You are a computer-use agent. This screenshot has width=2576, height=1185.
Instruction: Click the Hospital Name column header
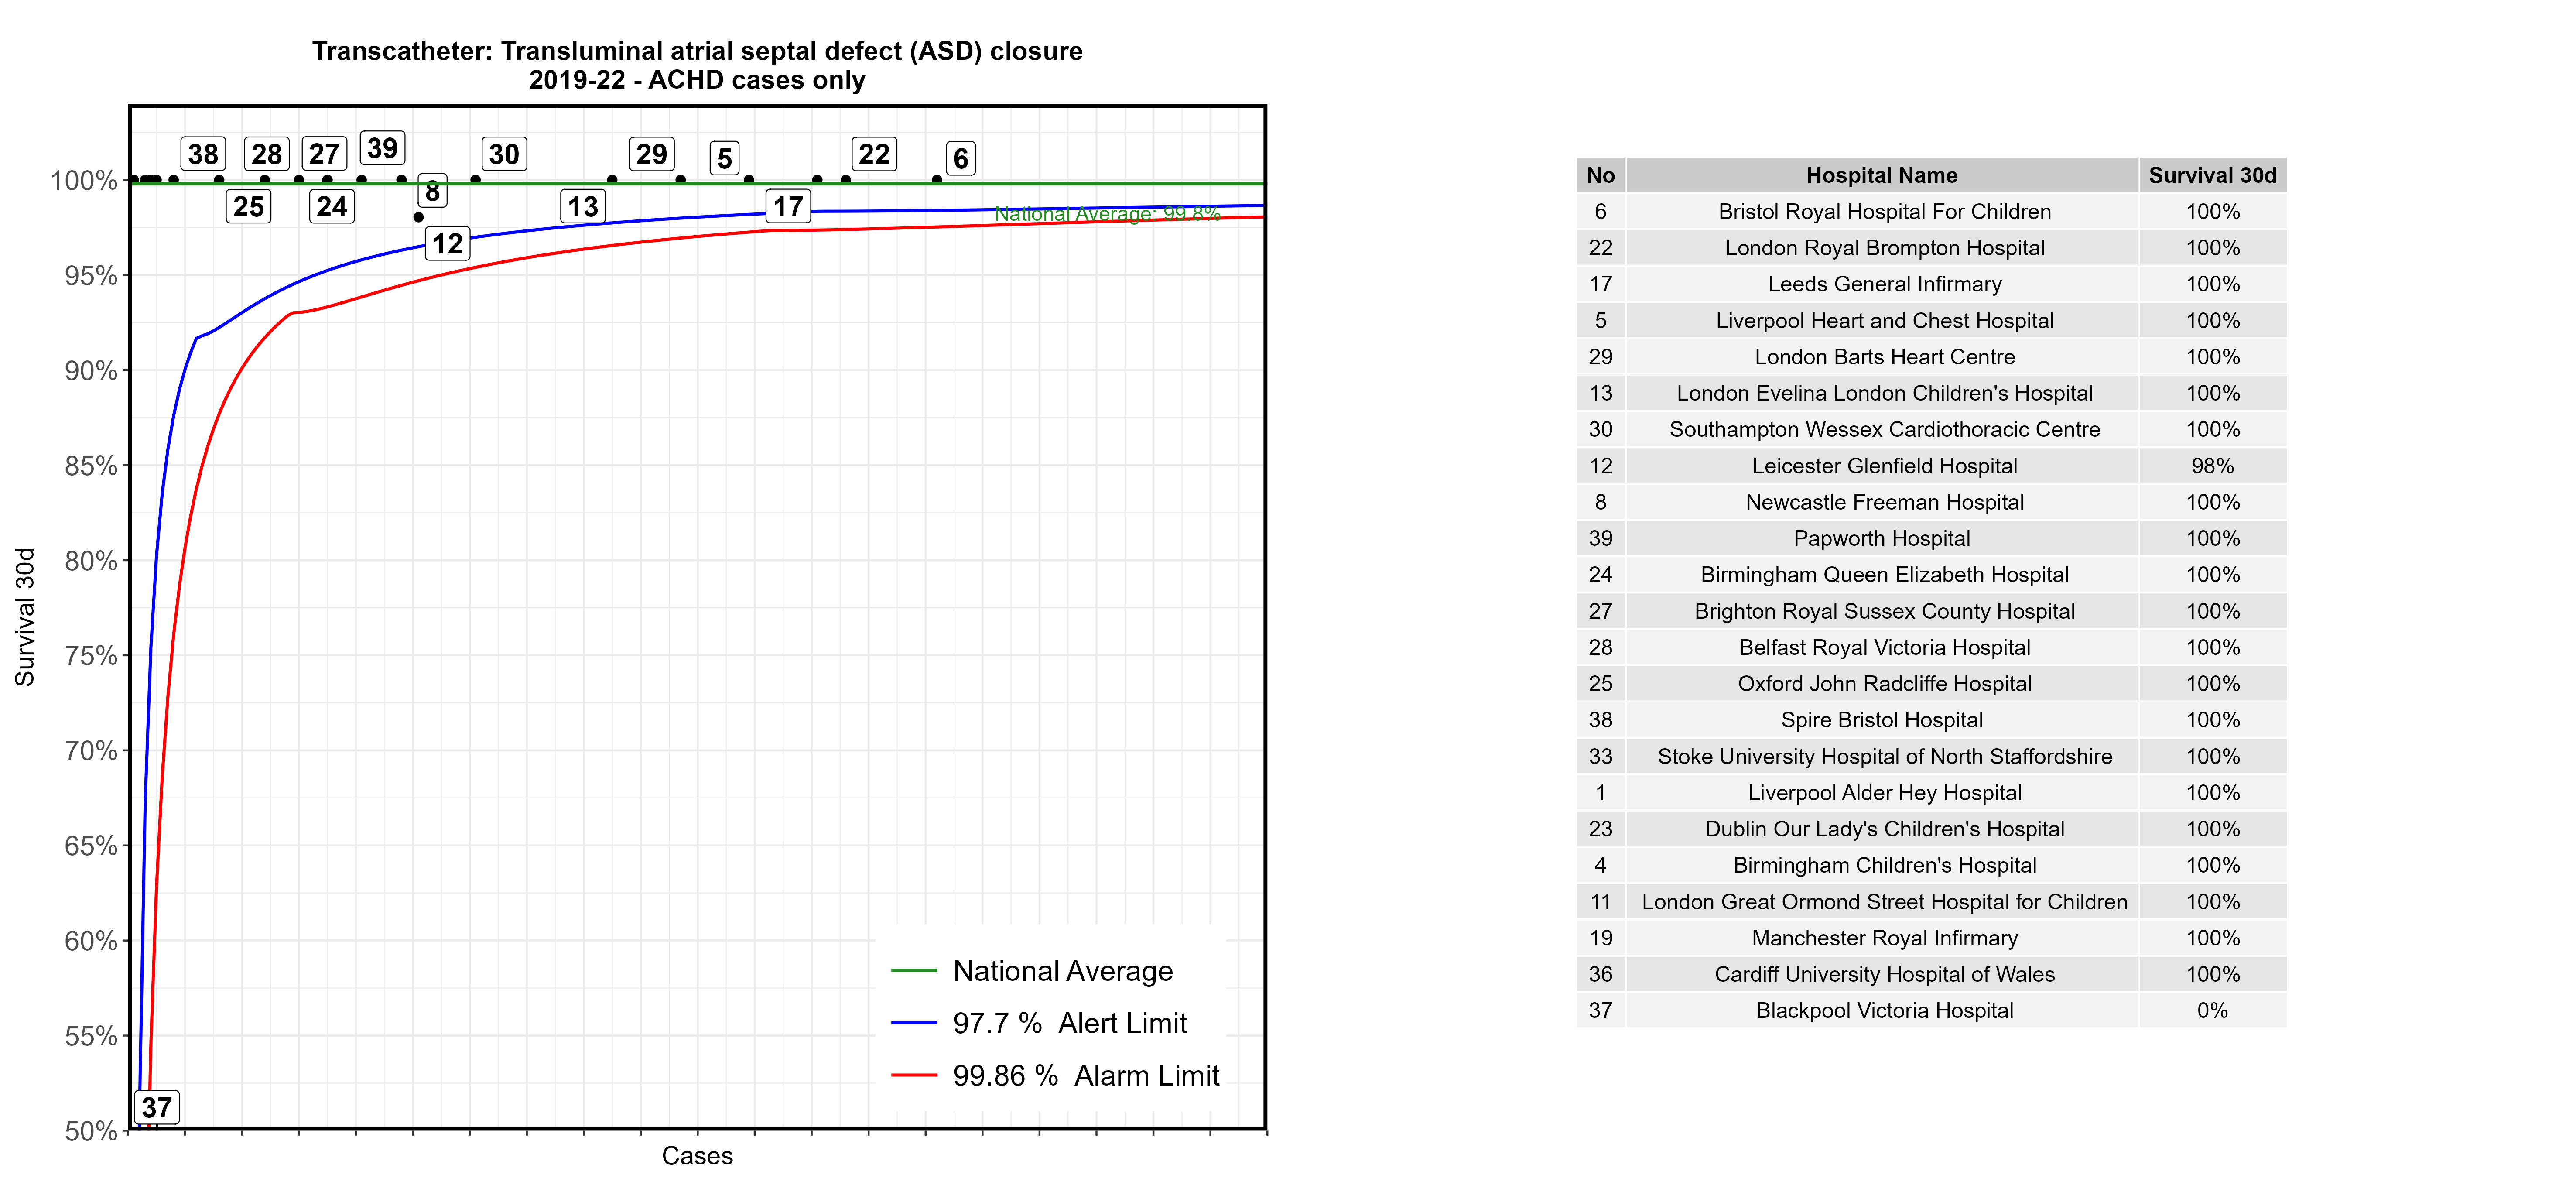click(x=1881, y=175)
